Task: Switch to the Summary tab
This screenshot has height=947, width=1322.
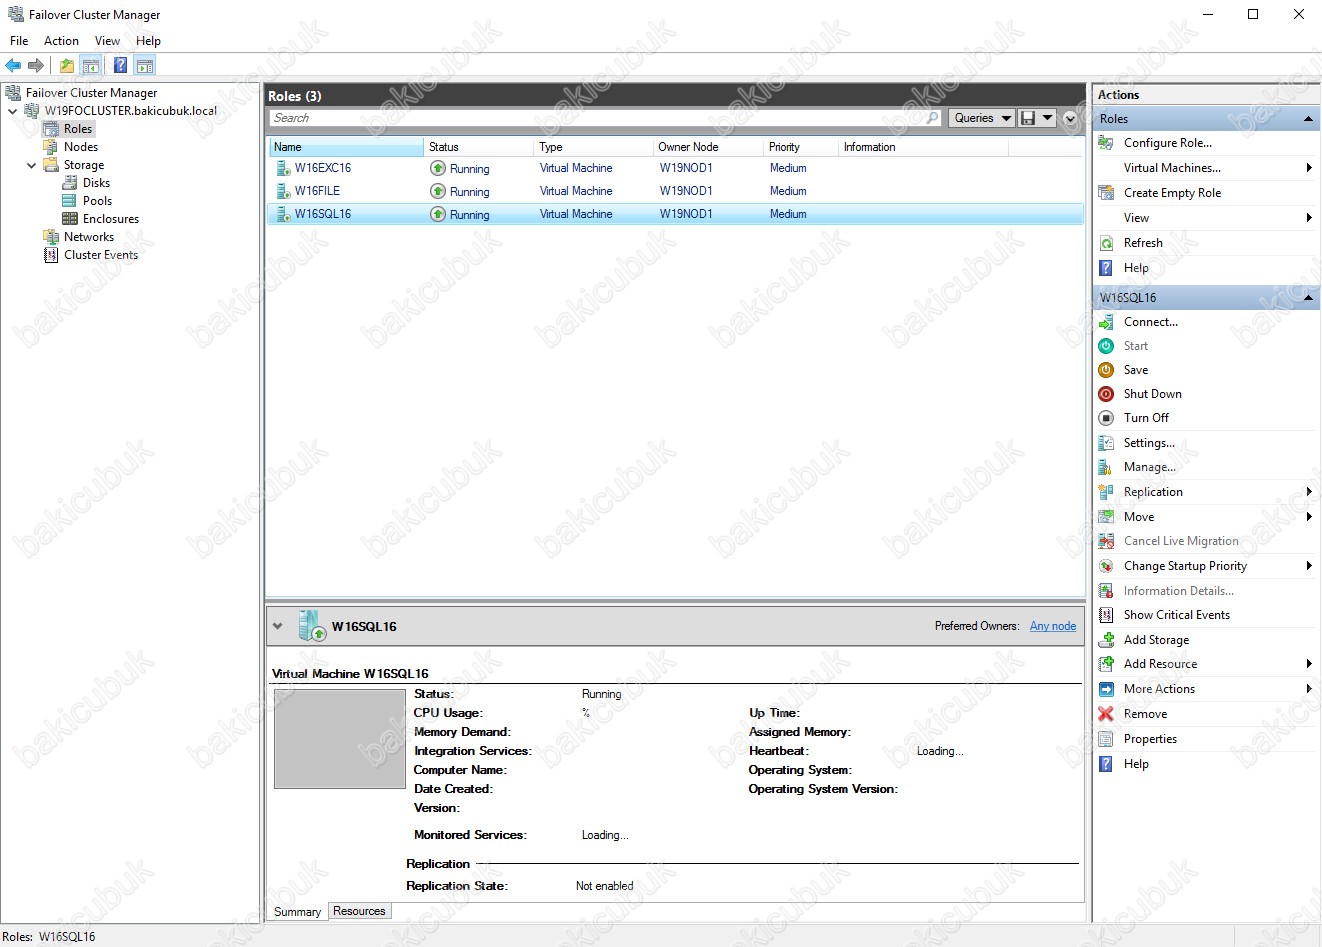Action: (x=297, y=912)
